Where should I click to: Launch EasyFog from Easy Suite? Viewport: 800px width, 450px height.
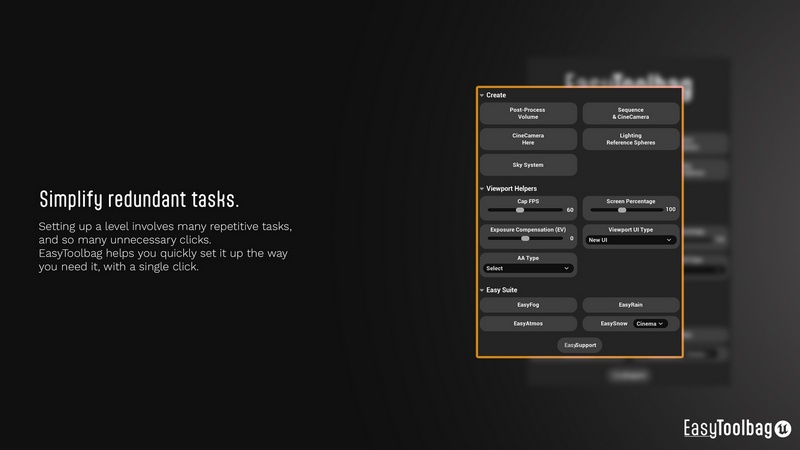coord(529,304)
